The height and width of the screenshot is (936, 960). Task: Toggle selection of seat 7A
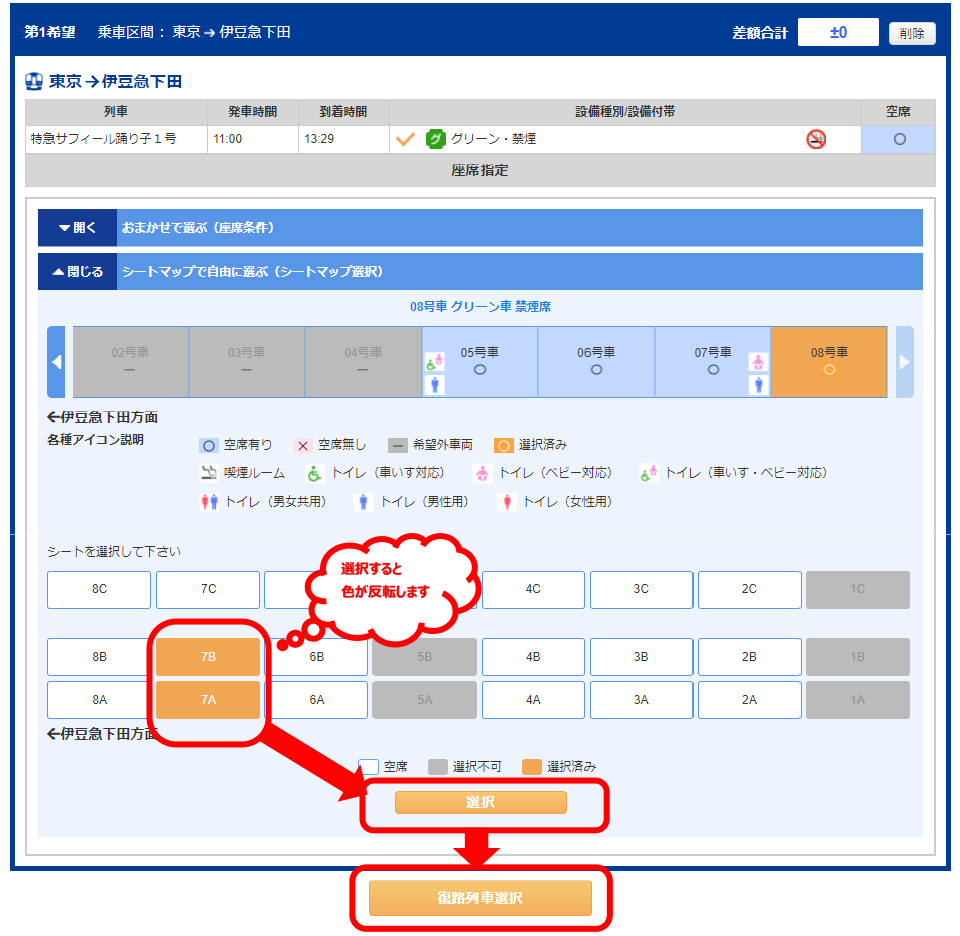pyautogui.click(x=207, y=700)
